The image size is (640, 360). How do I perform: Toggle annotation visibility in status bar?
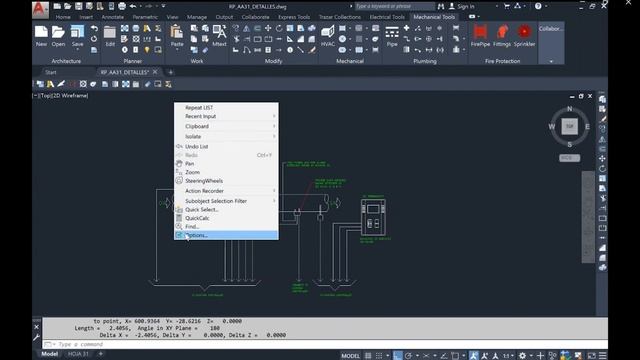coord(473,356)
